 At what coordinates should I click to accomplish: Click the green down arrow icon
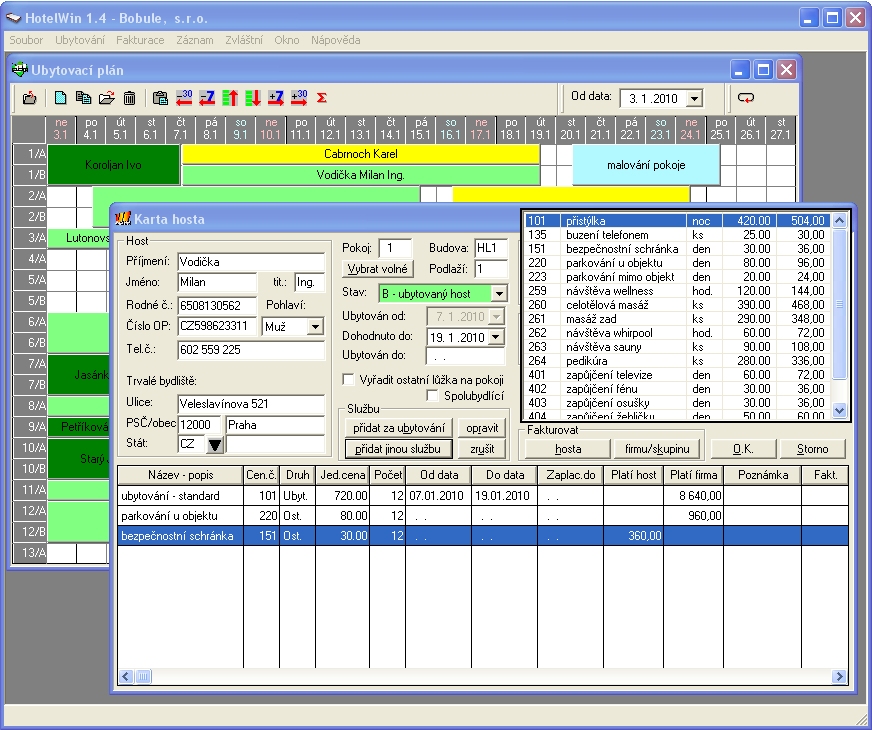(253, 98)
